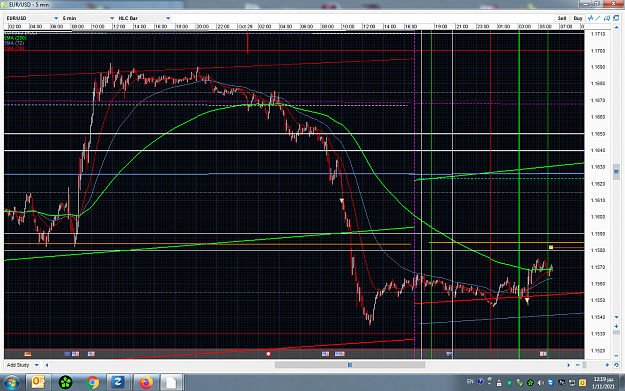
Task: Click the horizontal time scrollbar thumb
Action: [350, 365]
